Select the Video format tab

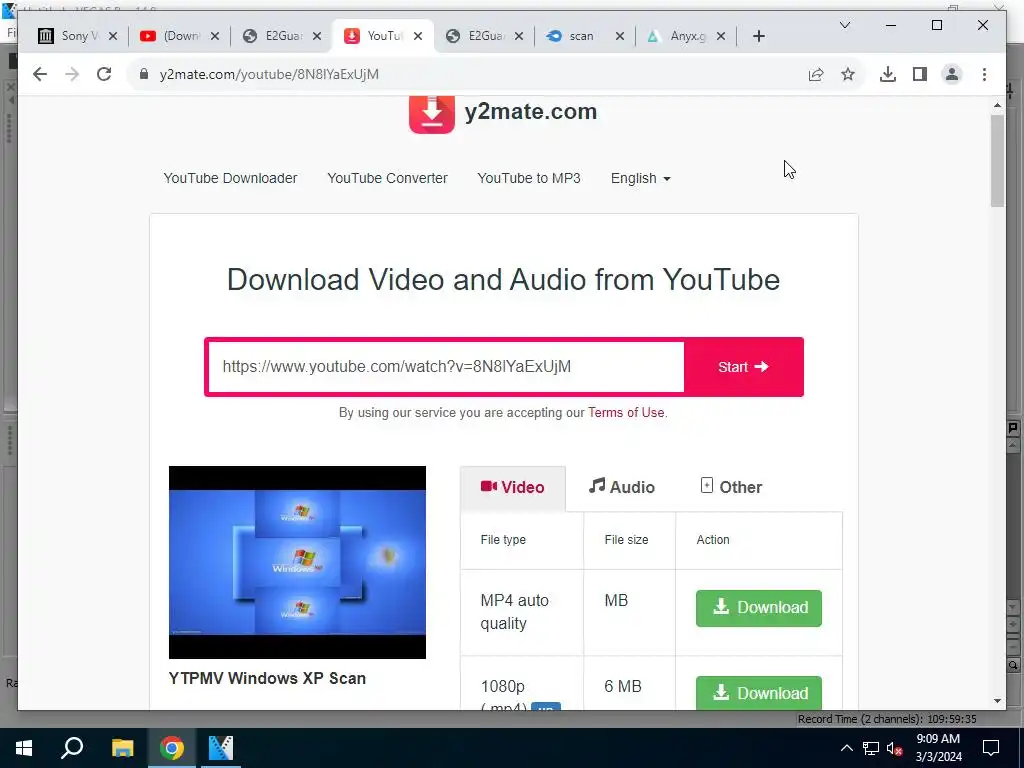click(x=513, y=487)
